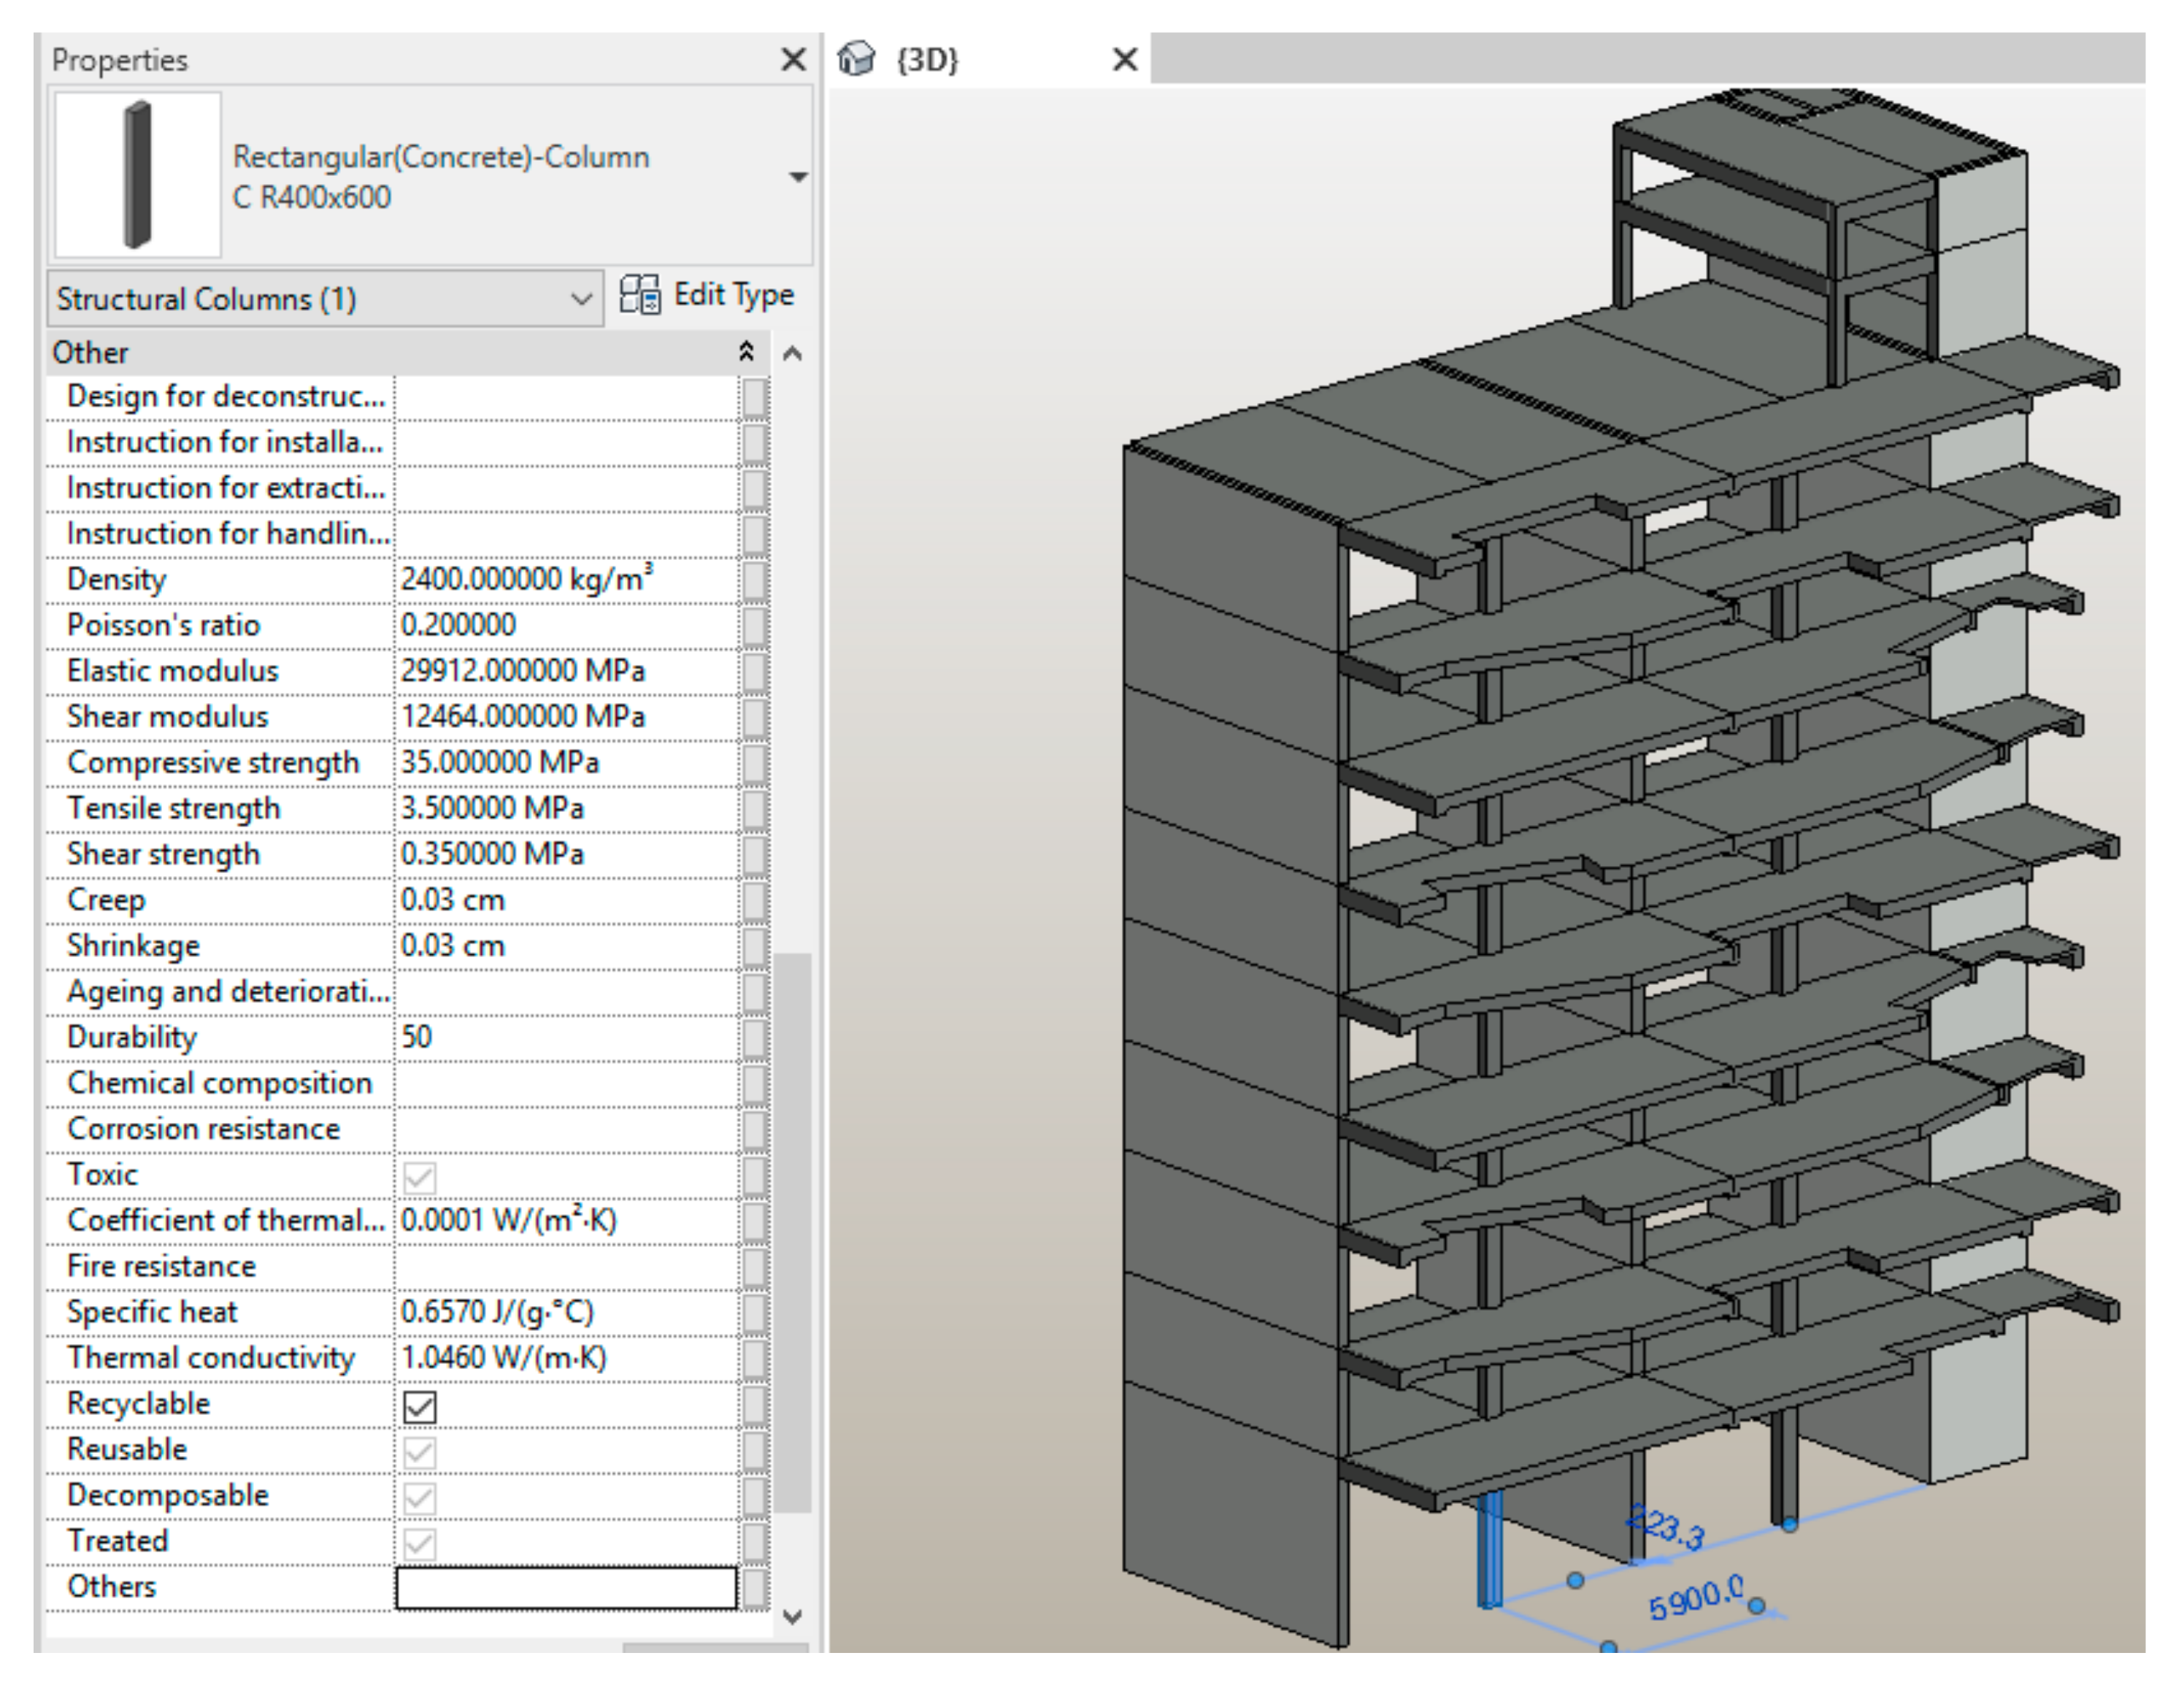Click the 3D view house icon

(x=856, y=59)
